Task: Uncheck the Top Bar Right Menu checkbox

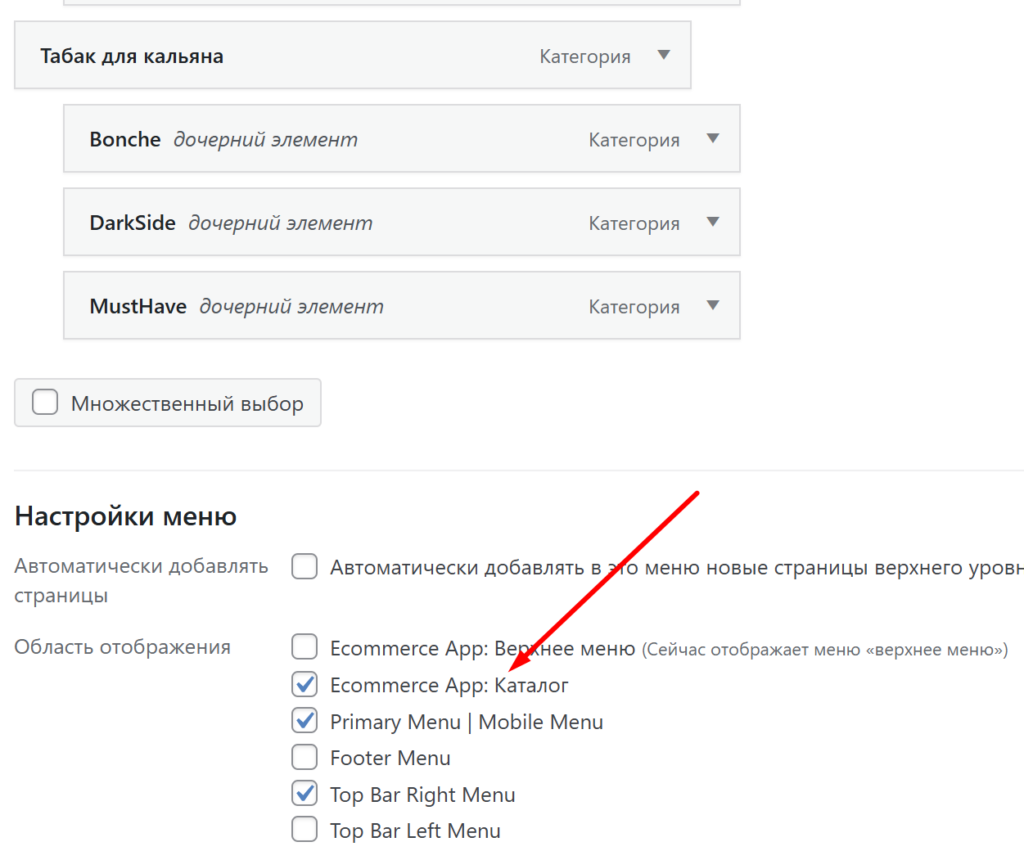Action: click(x=305, y=794)
